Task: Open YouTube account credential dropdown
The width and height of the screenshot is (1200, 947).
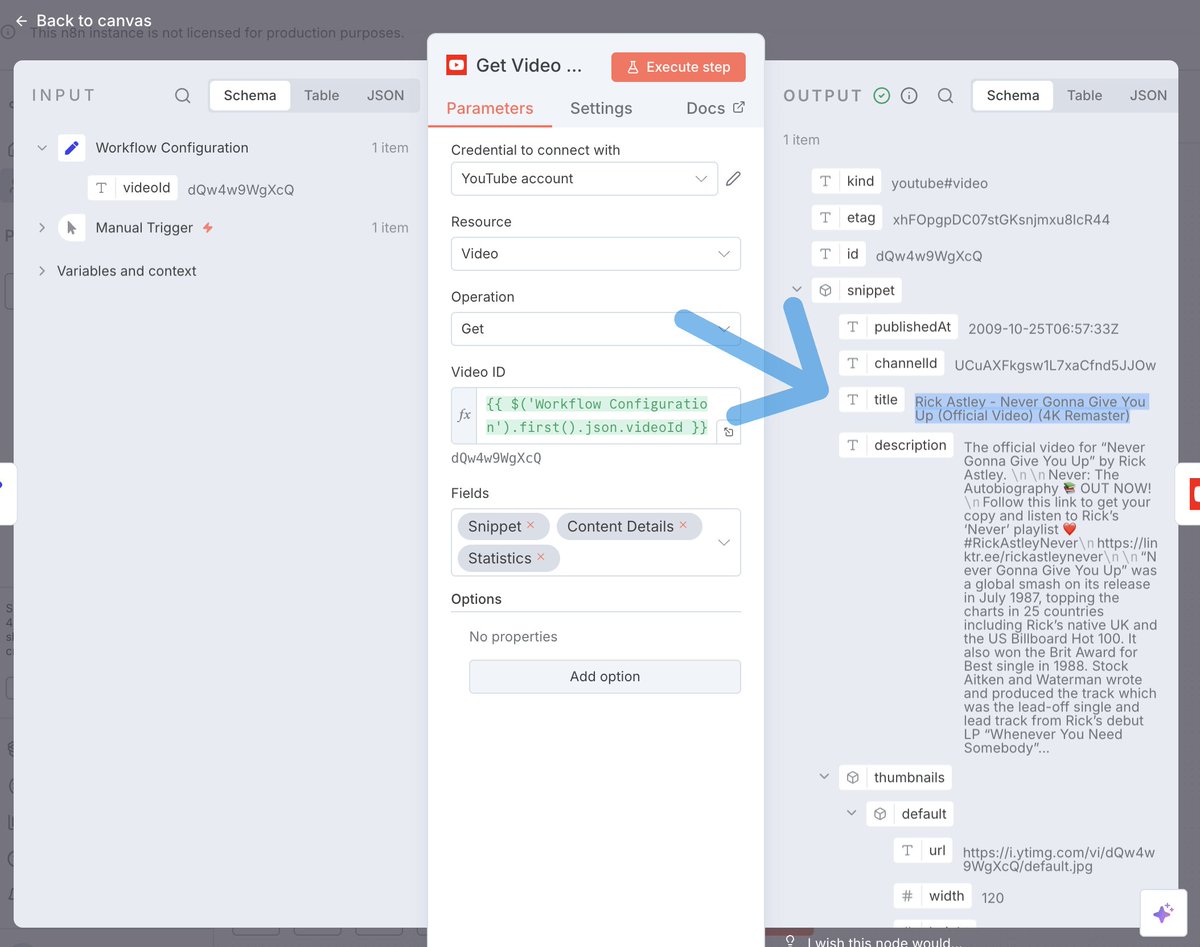Action: [x=584, y=179]
